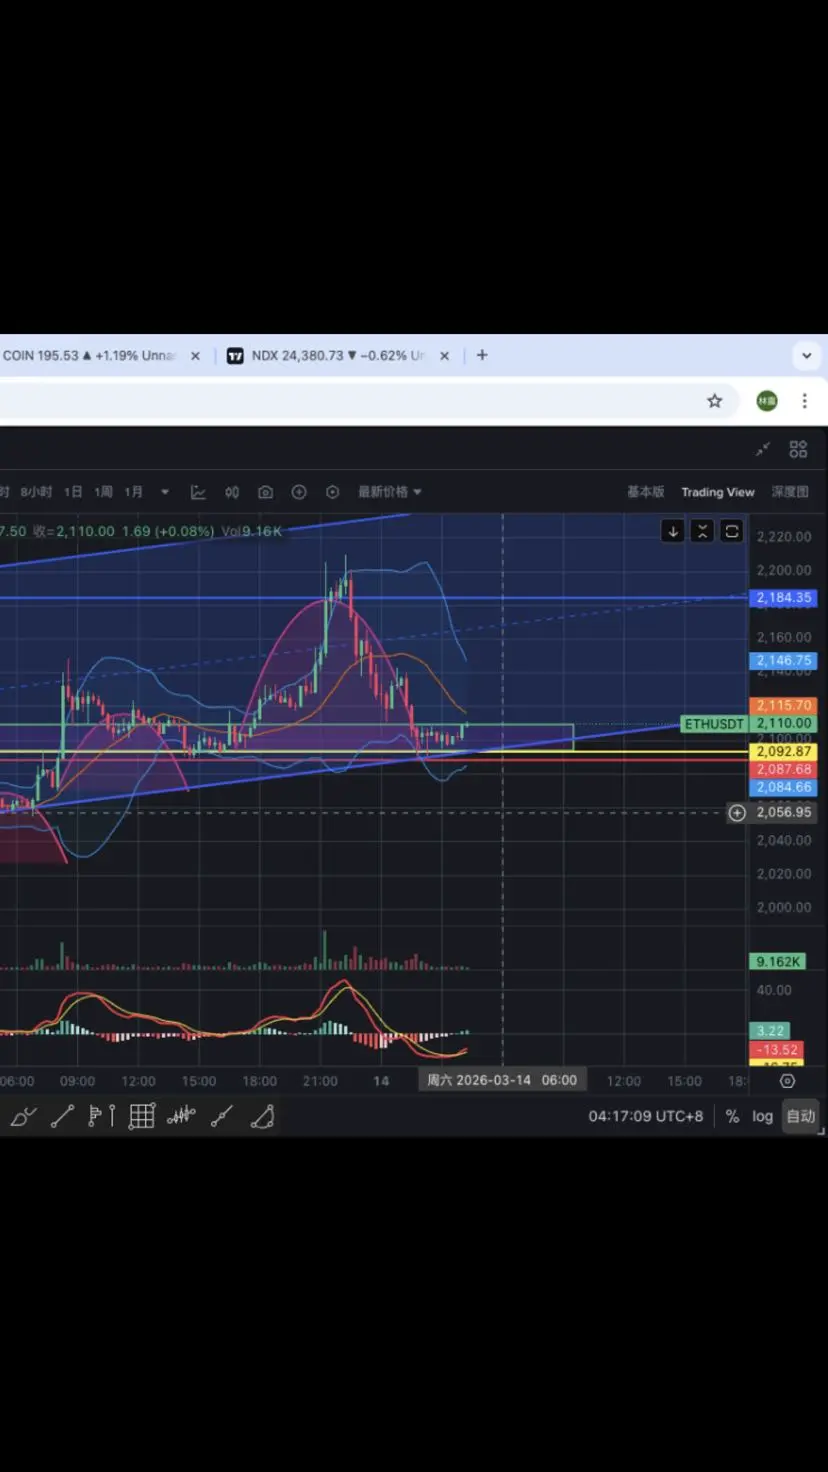
Task: Switch to the 基本版 chart tab
Action: coord(645,492)
